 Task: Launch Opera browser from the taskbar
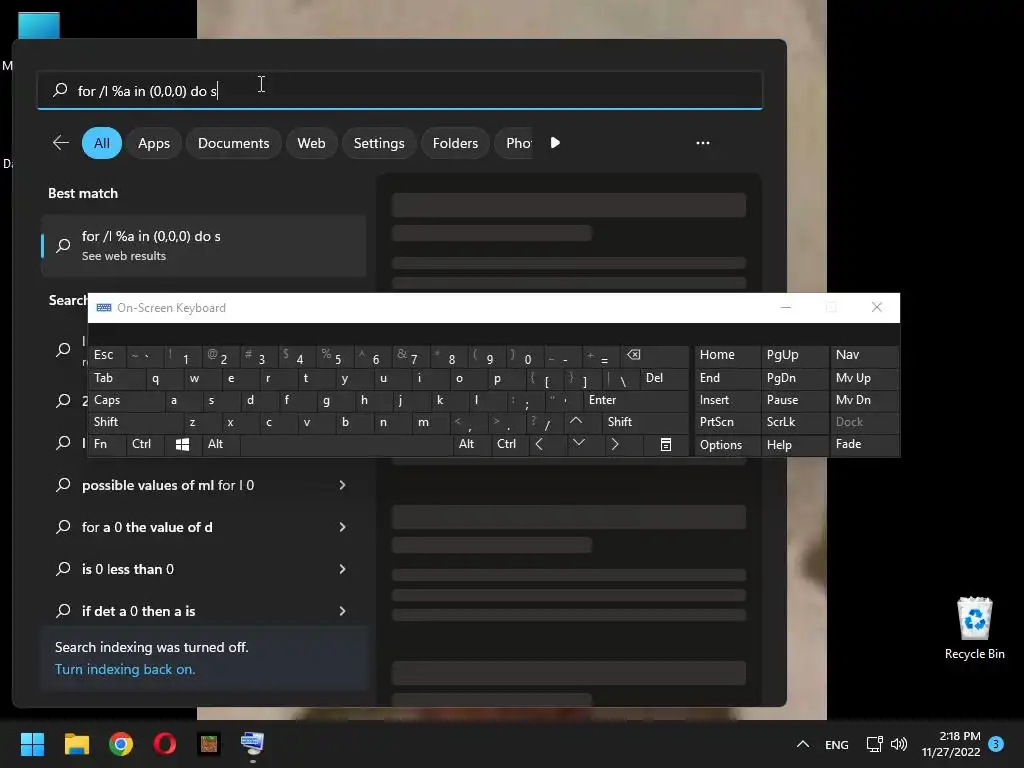(165, 744)
